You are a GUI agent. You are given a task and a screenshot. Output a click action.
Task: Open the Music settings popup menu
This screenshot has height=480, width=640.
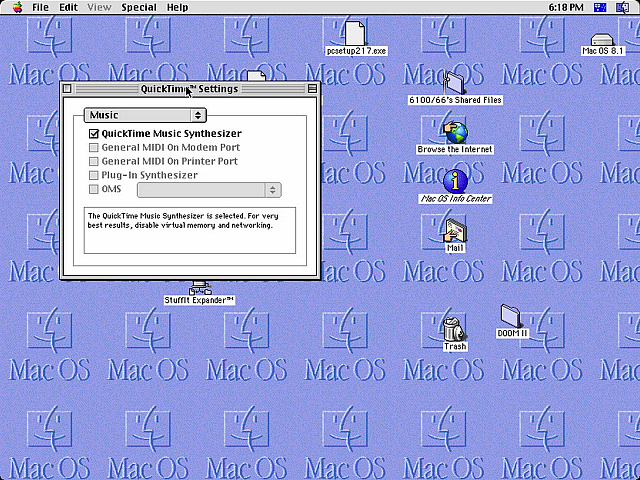click(145, 115)
